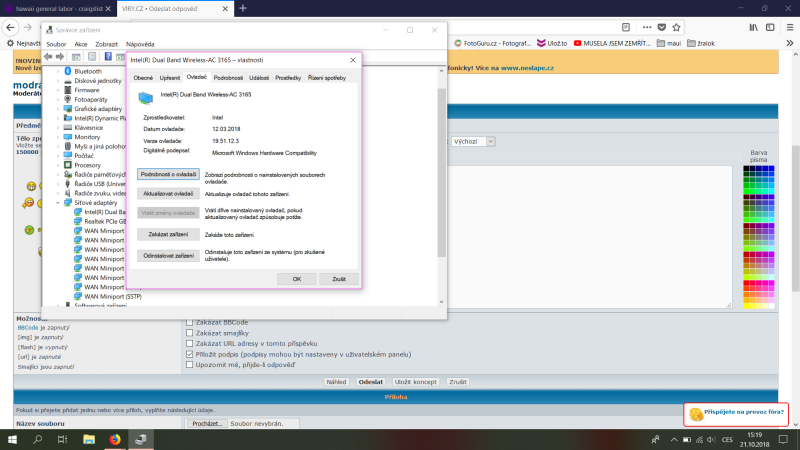
Task: Click the Procesory icon in device tree
Action: pos(68,165)
